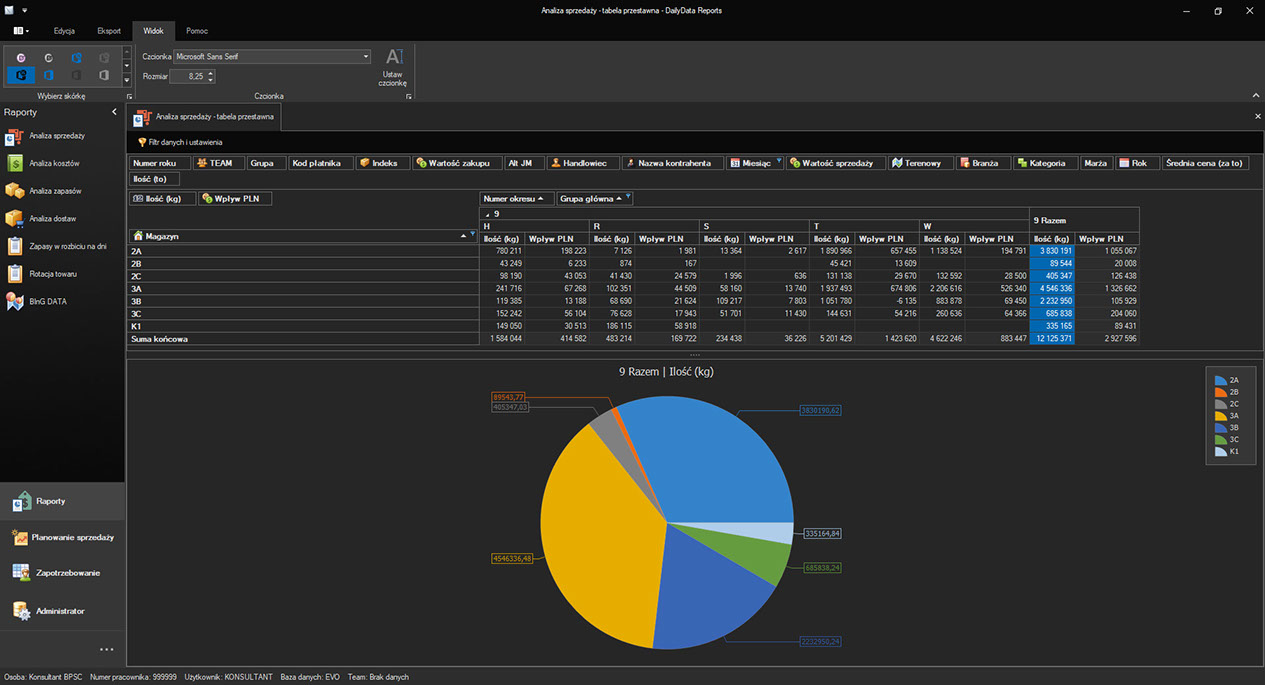1265x685 pixels.
Task: Open Analiza zapasów report
Action: tap(55, 191)
